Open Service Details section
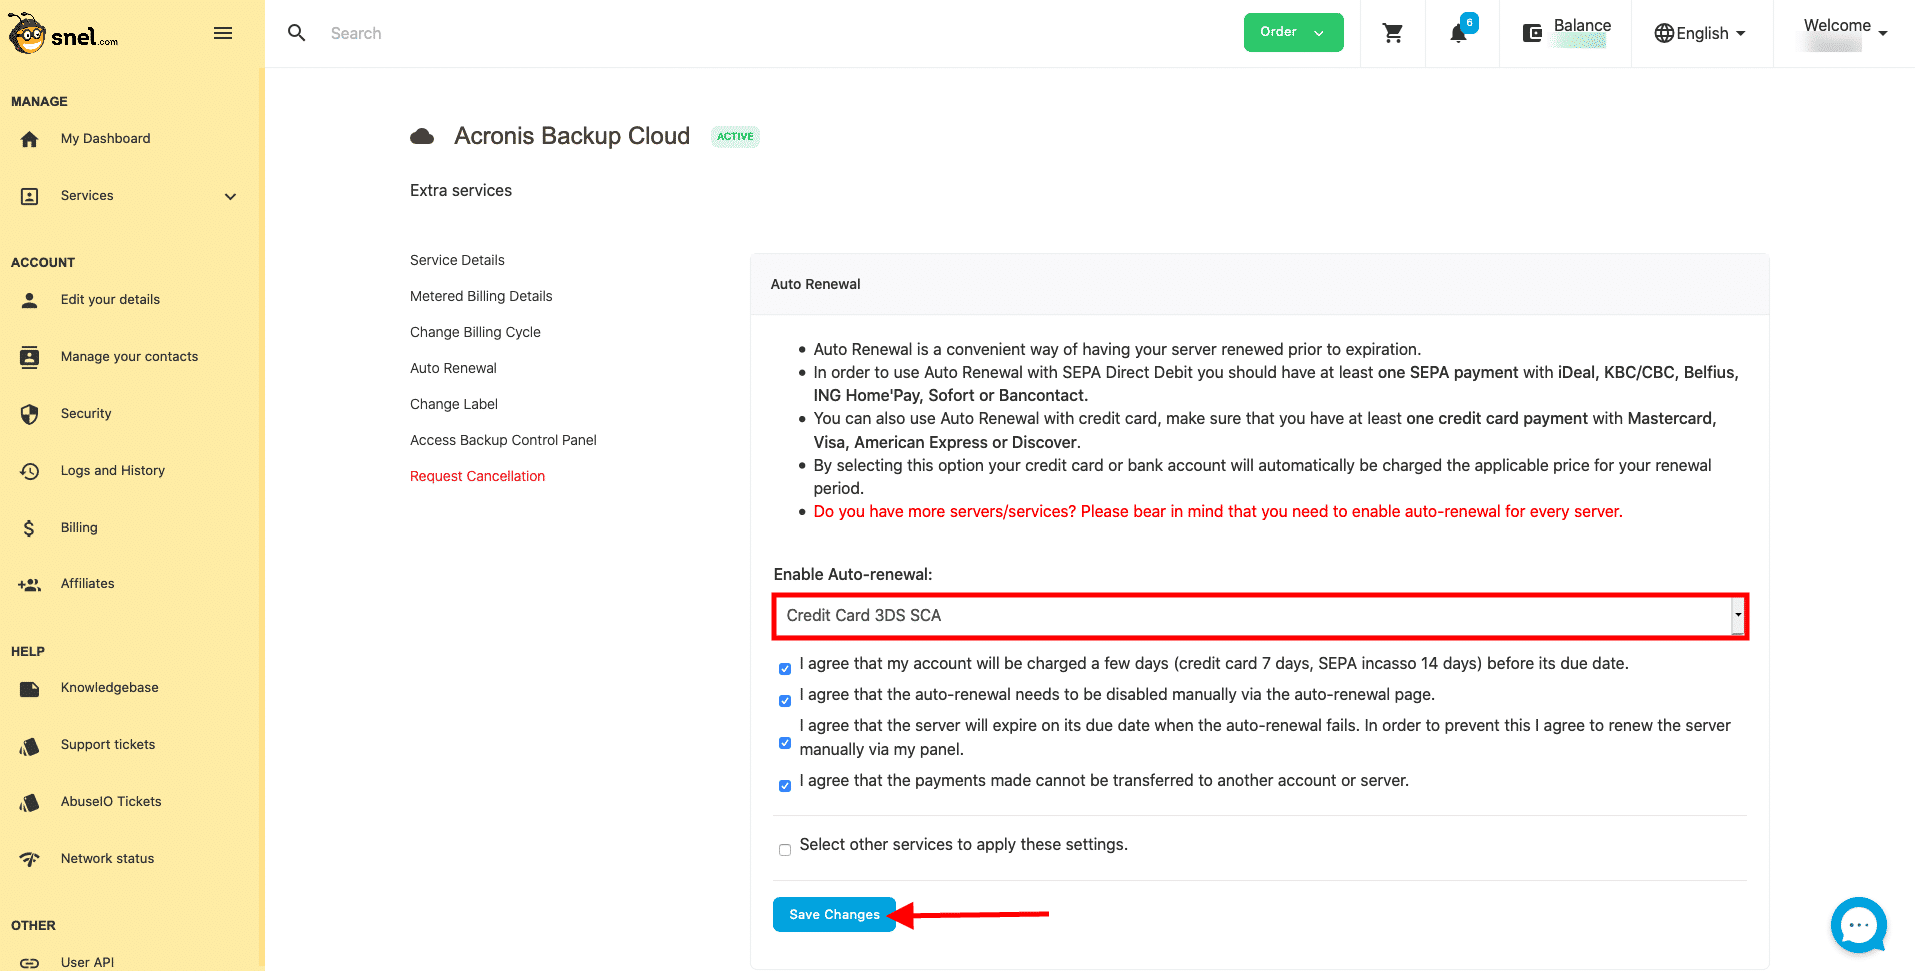This screenshot has height=971, width=1915. click(457, 260)
